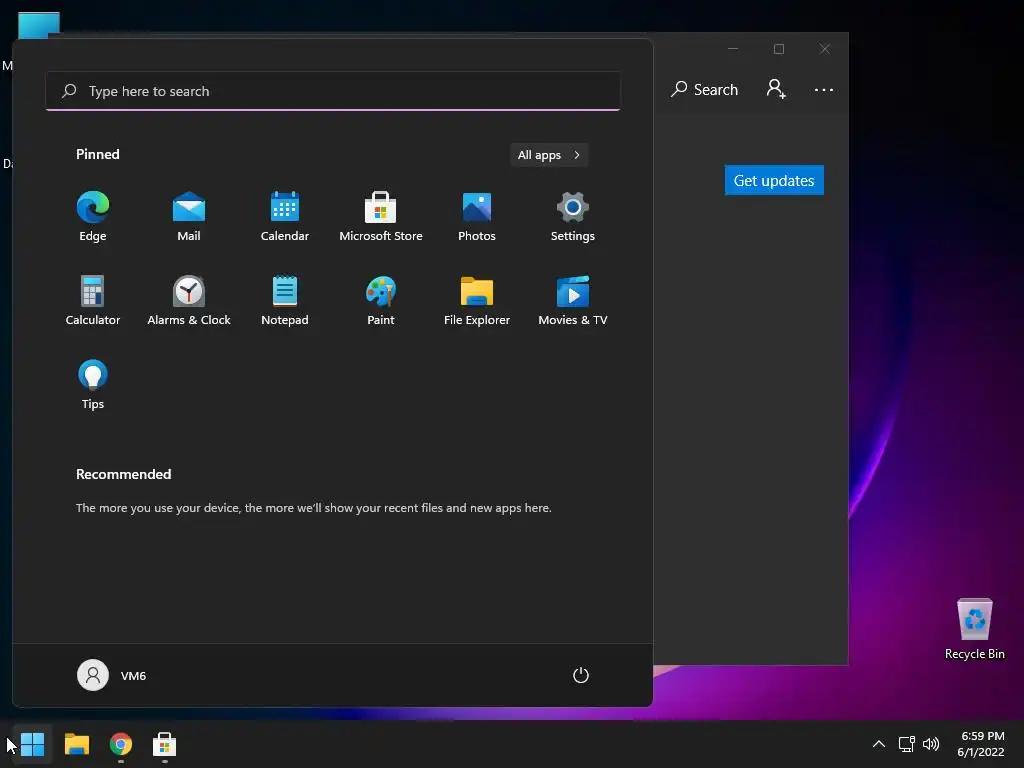
Task: Maximize the background Store window
Action: tap(778, 49)
